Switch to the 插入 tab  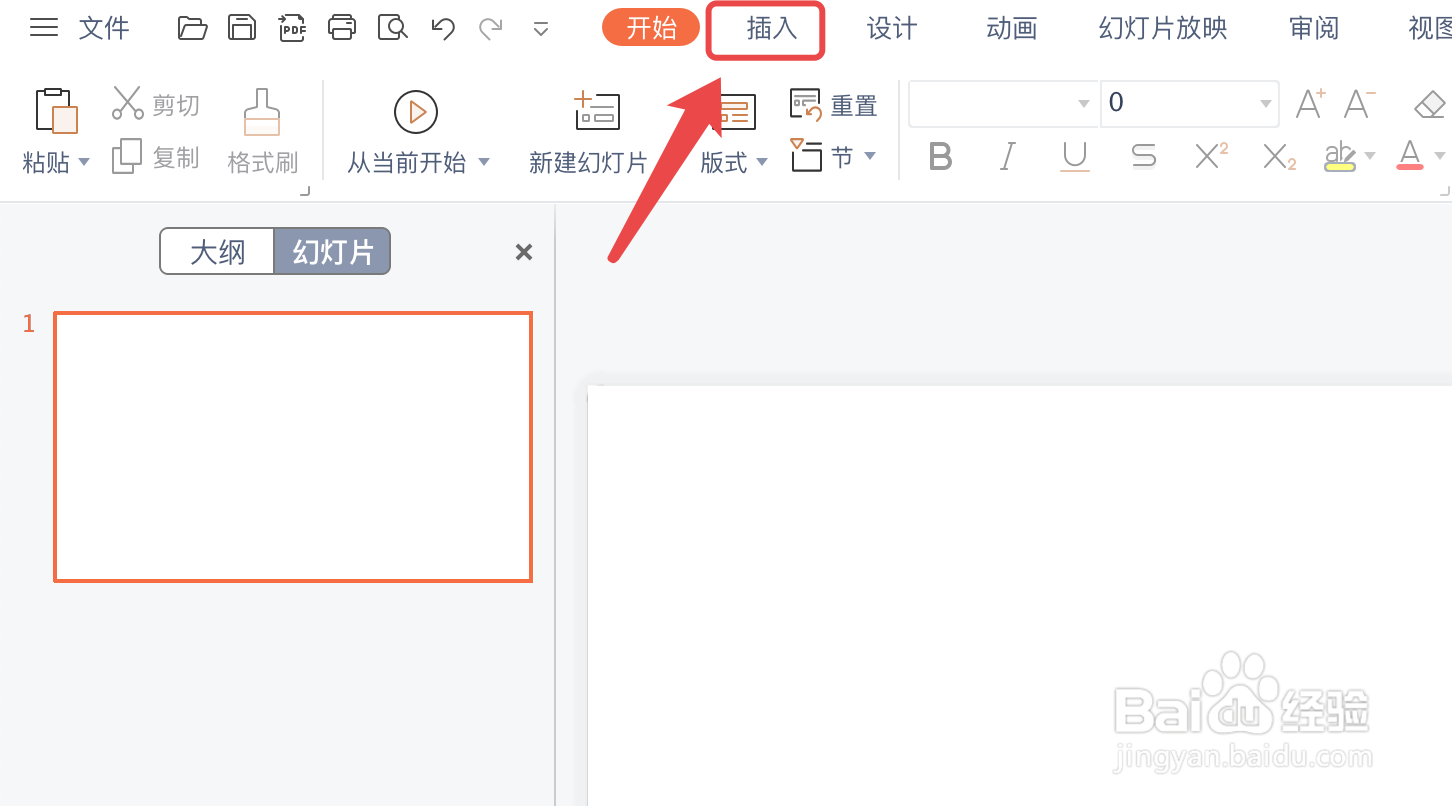[x=772, y=28]
